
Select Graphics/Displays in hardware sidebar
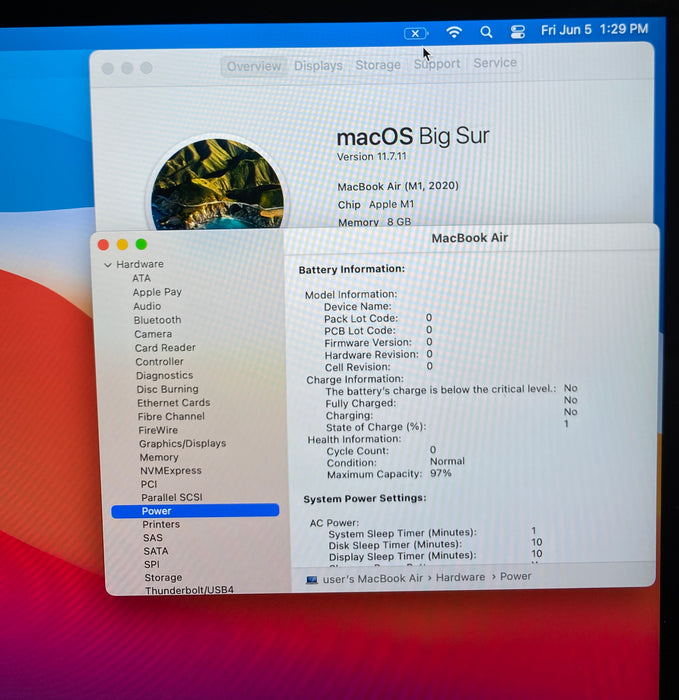pyautogui.click(x=182, y=444)
